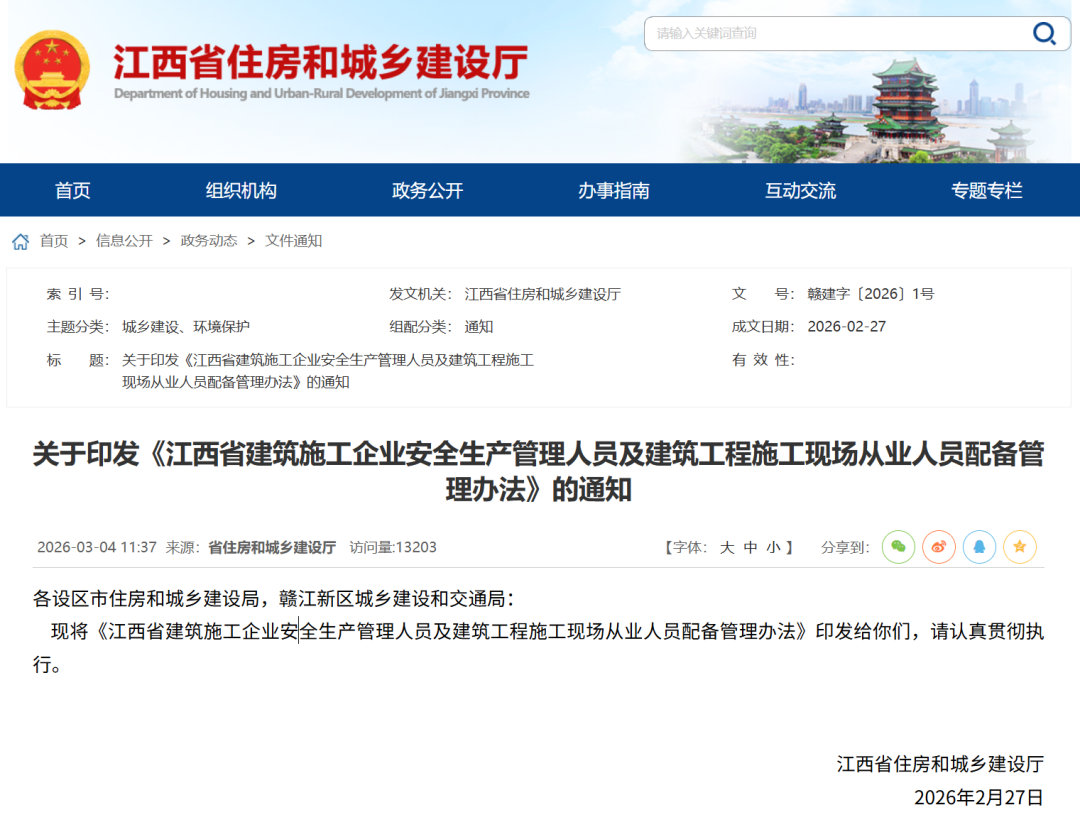Click the search magnifier icon
The height and width of the screenshot is (827, 1080).
coord(1045,33)
